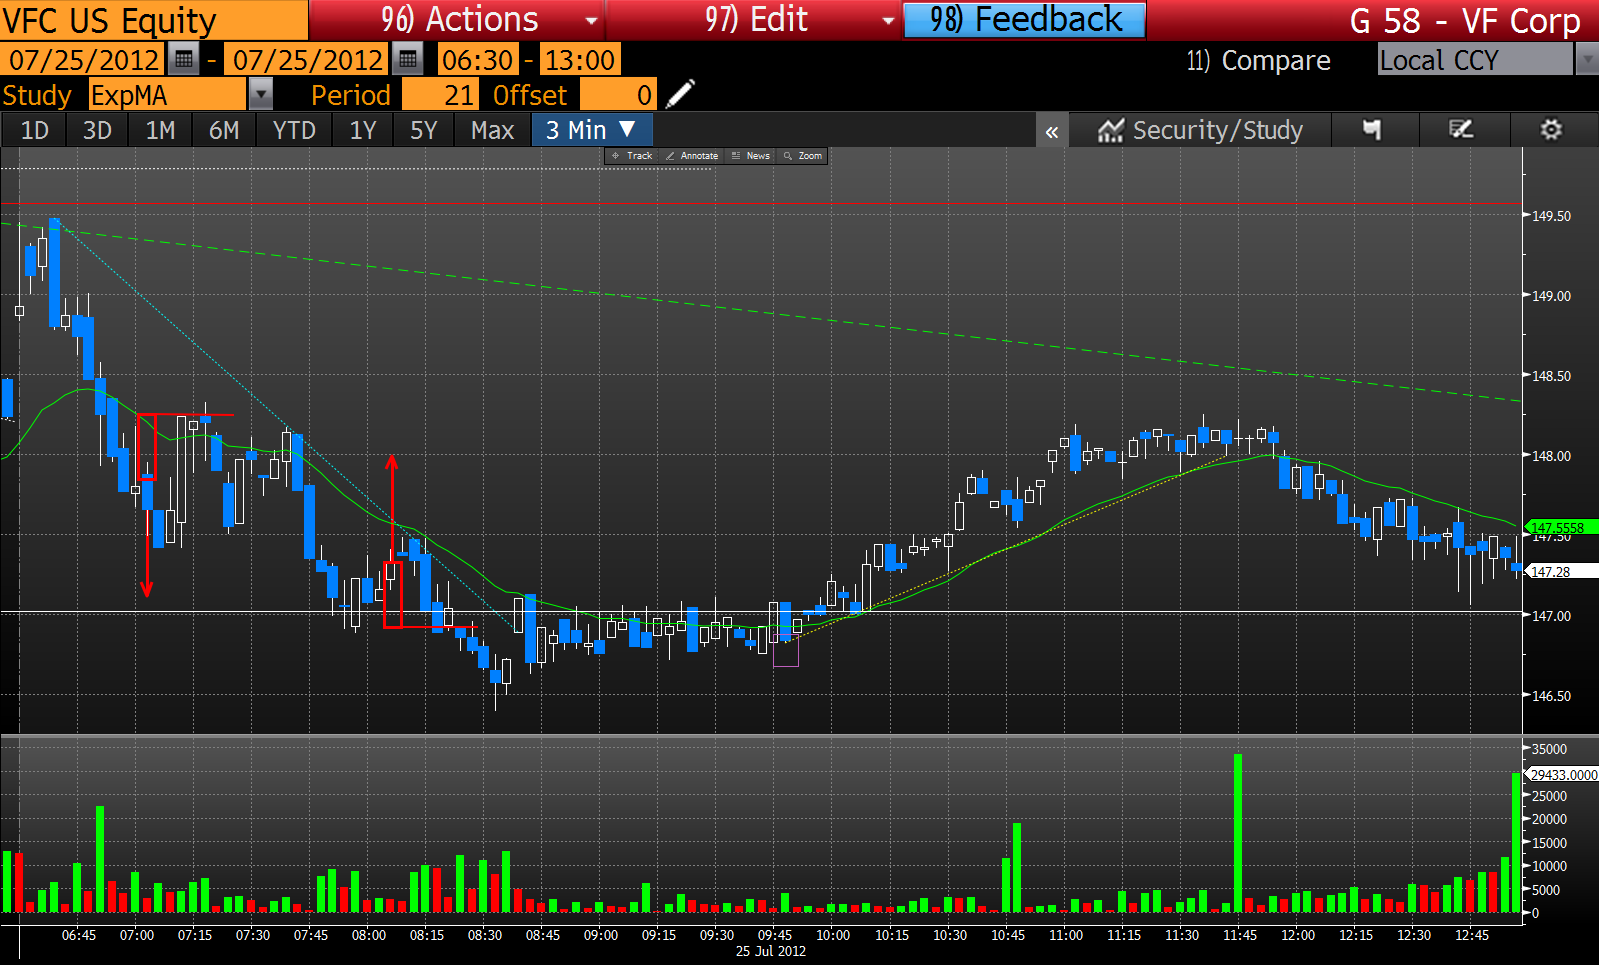This screenshot has height=965, width=1599.
Task: Click the 09:00 time axis label
Action: 601,935
